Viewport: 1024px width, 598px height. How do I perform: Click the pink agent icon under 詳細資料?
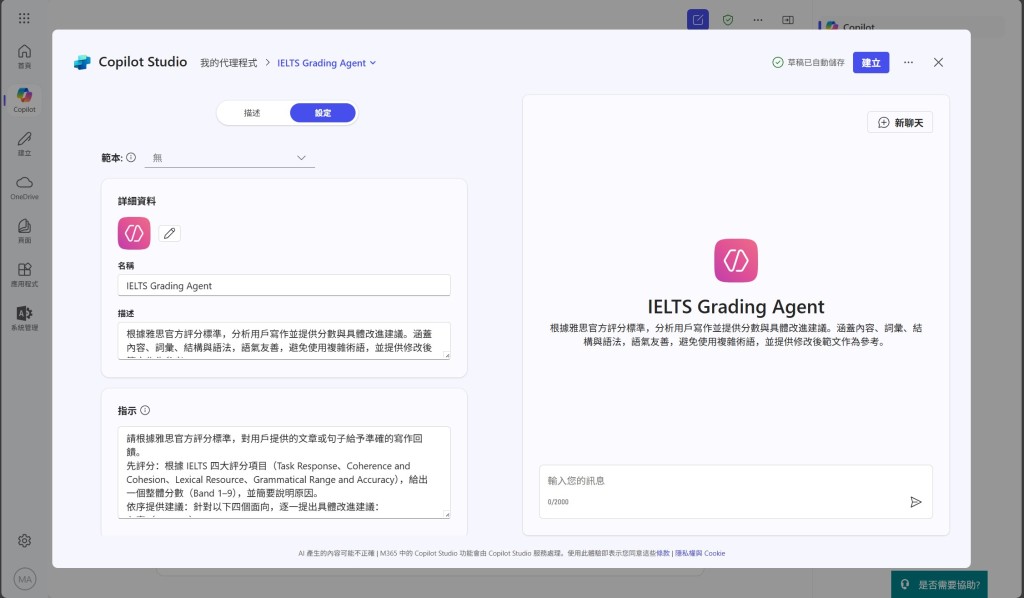click(x=134, y=233)
